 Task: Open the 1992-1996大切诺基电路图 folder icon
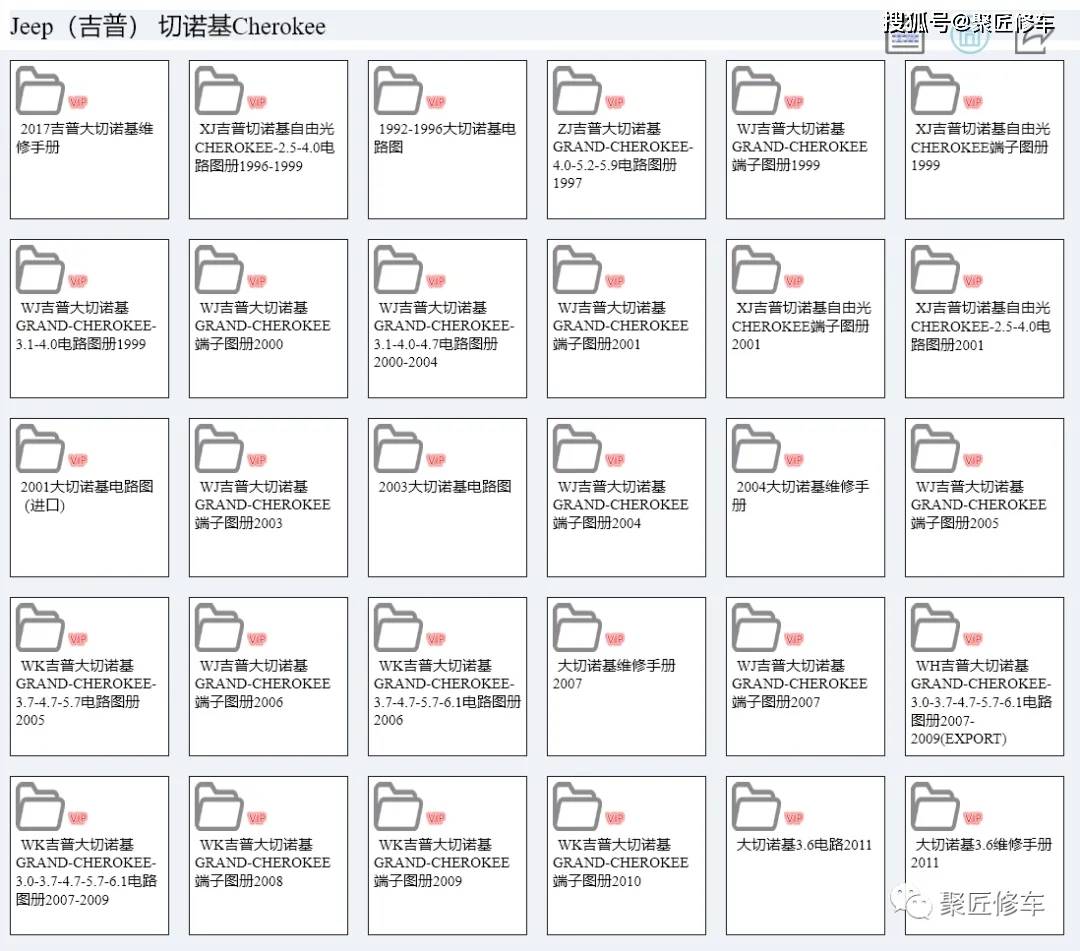pyautogui.click(x=398, y=90)
